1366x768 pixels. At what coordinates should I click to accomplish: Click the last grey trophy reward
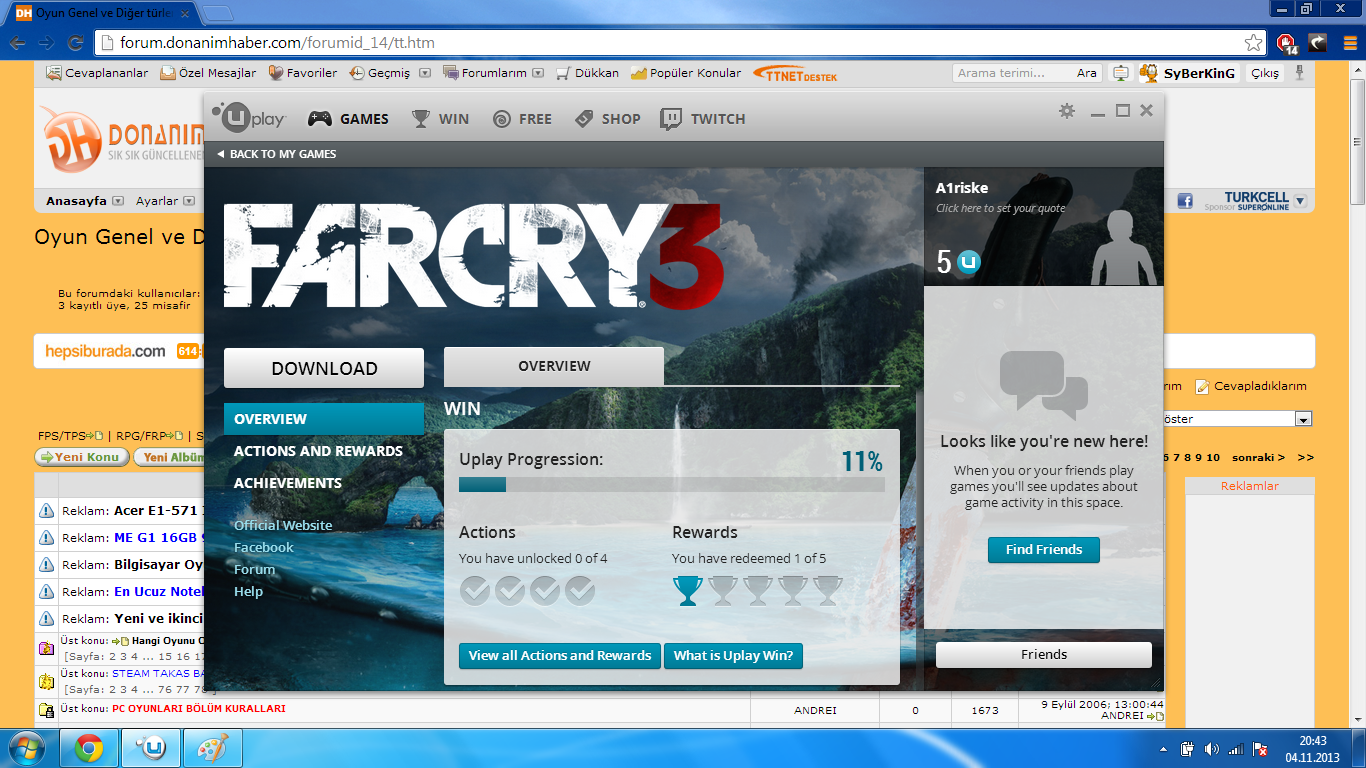click(828, 591)
